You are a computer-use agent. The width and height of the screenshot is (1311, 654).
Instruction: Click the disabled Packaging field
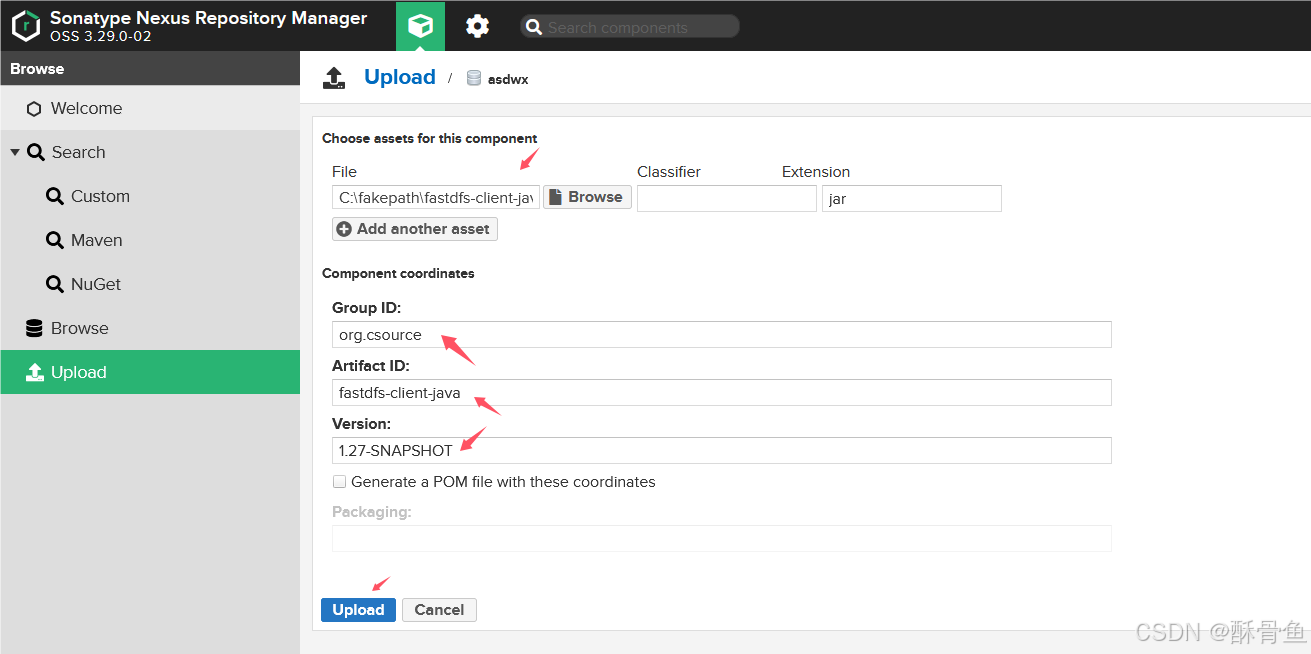point(722,538)
